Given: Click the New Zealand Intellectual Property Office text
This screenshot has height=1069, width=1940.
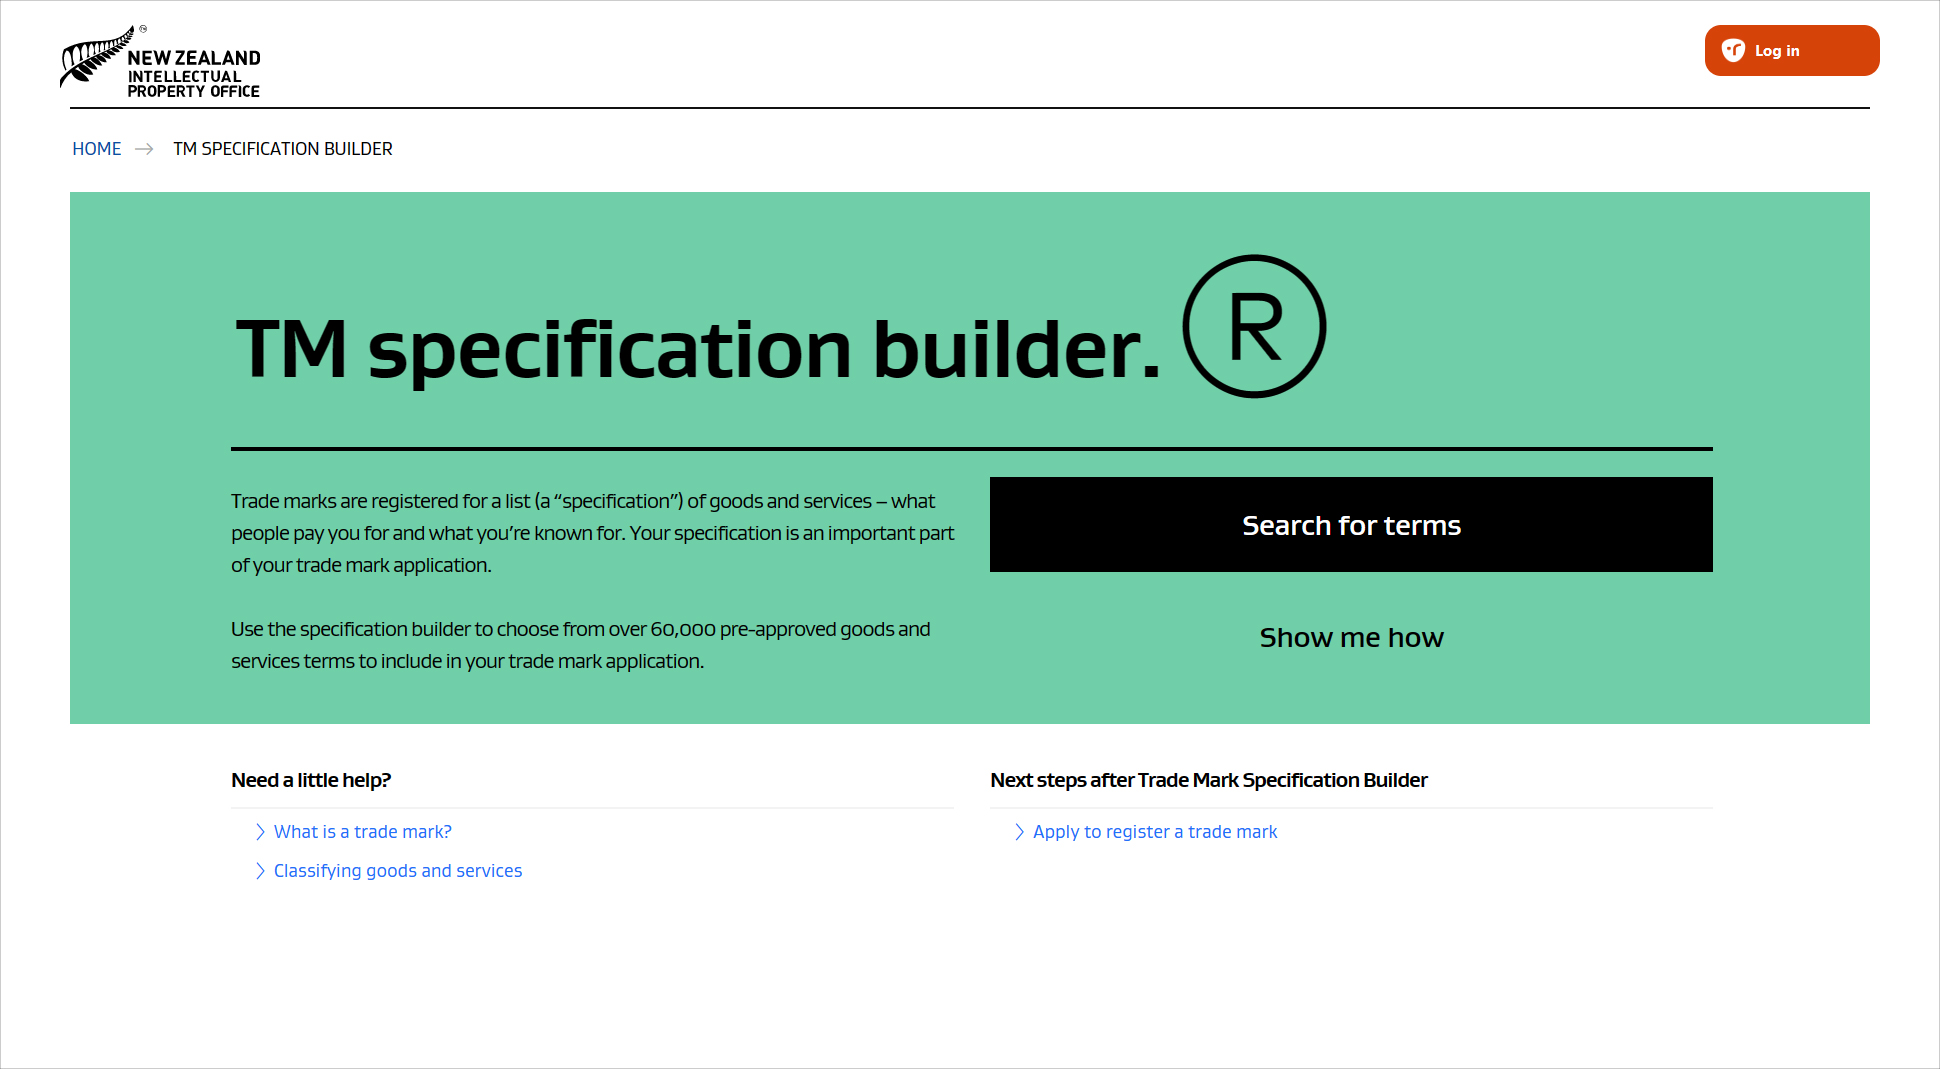Looking at the screenshot, I should 194,74.
